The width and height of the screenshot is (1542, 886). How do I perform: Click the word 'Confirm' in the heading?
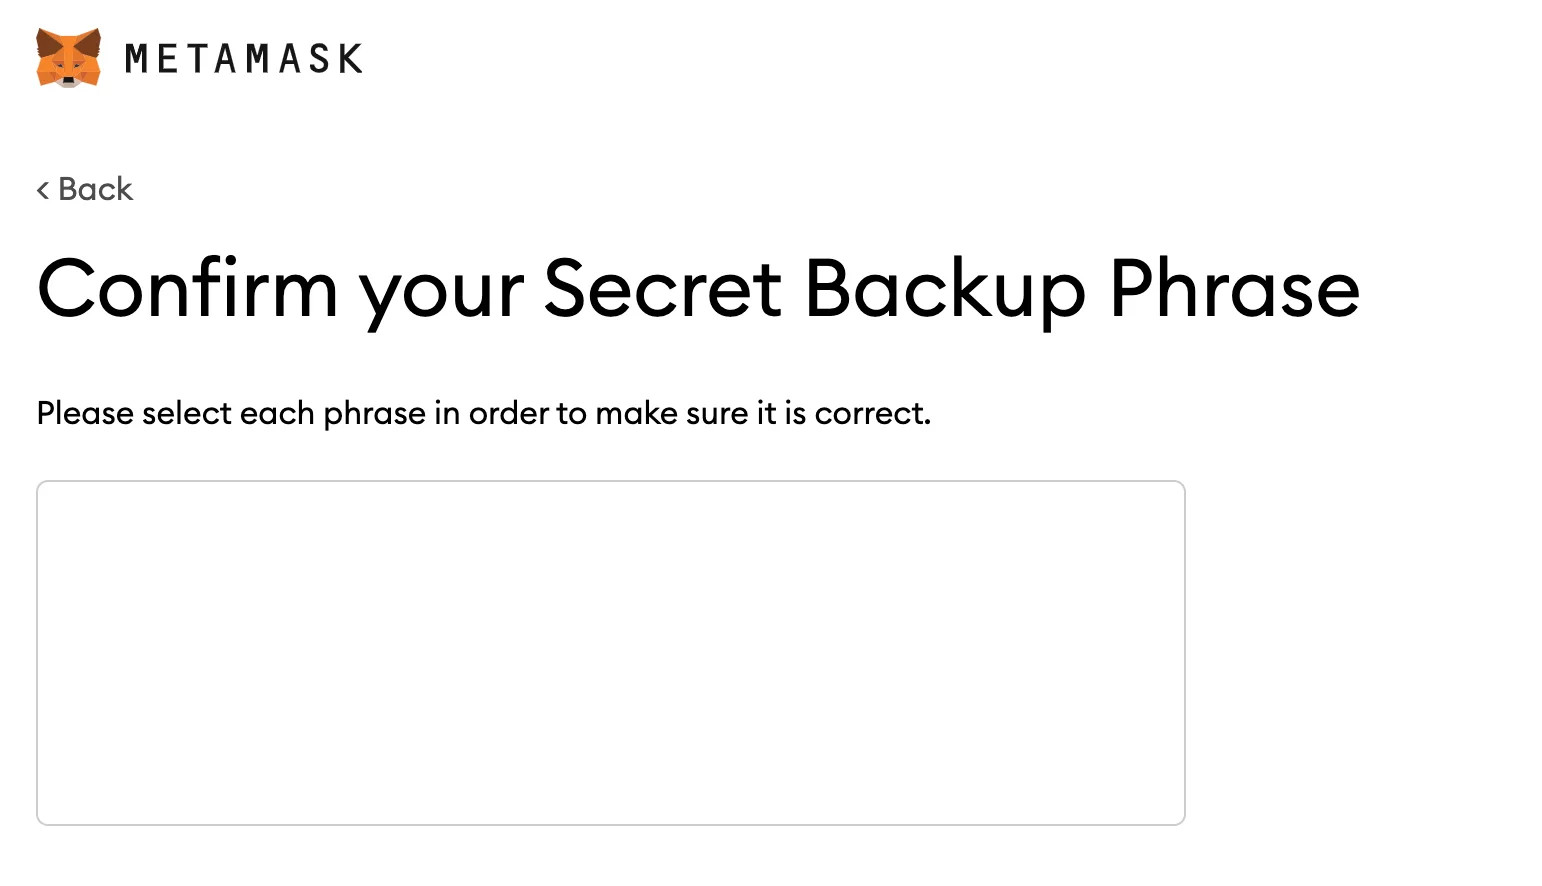[188, 289]
